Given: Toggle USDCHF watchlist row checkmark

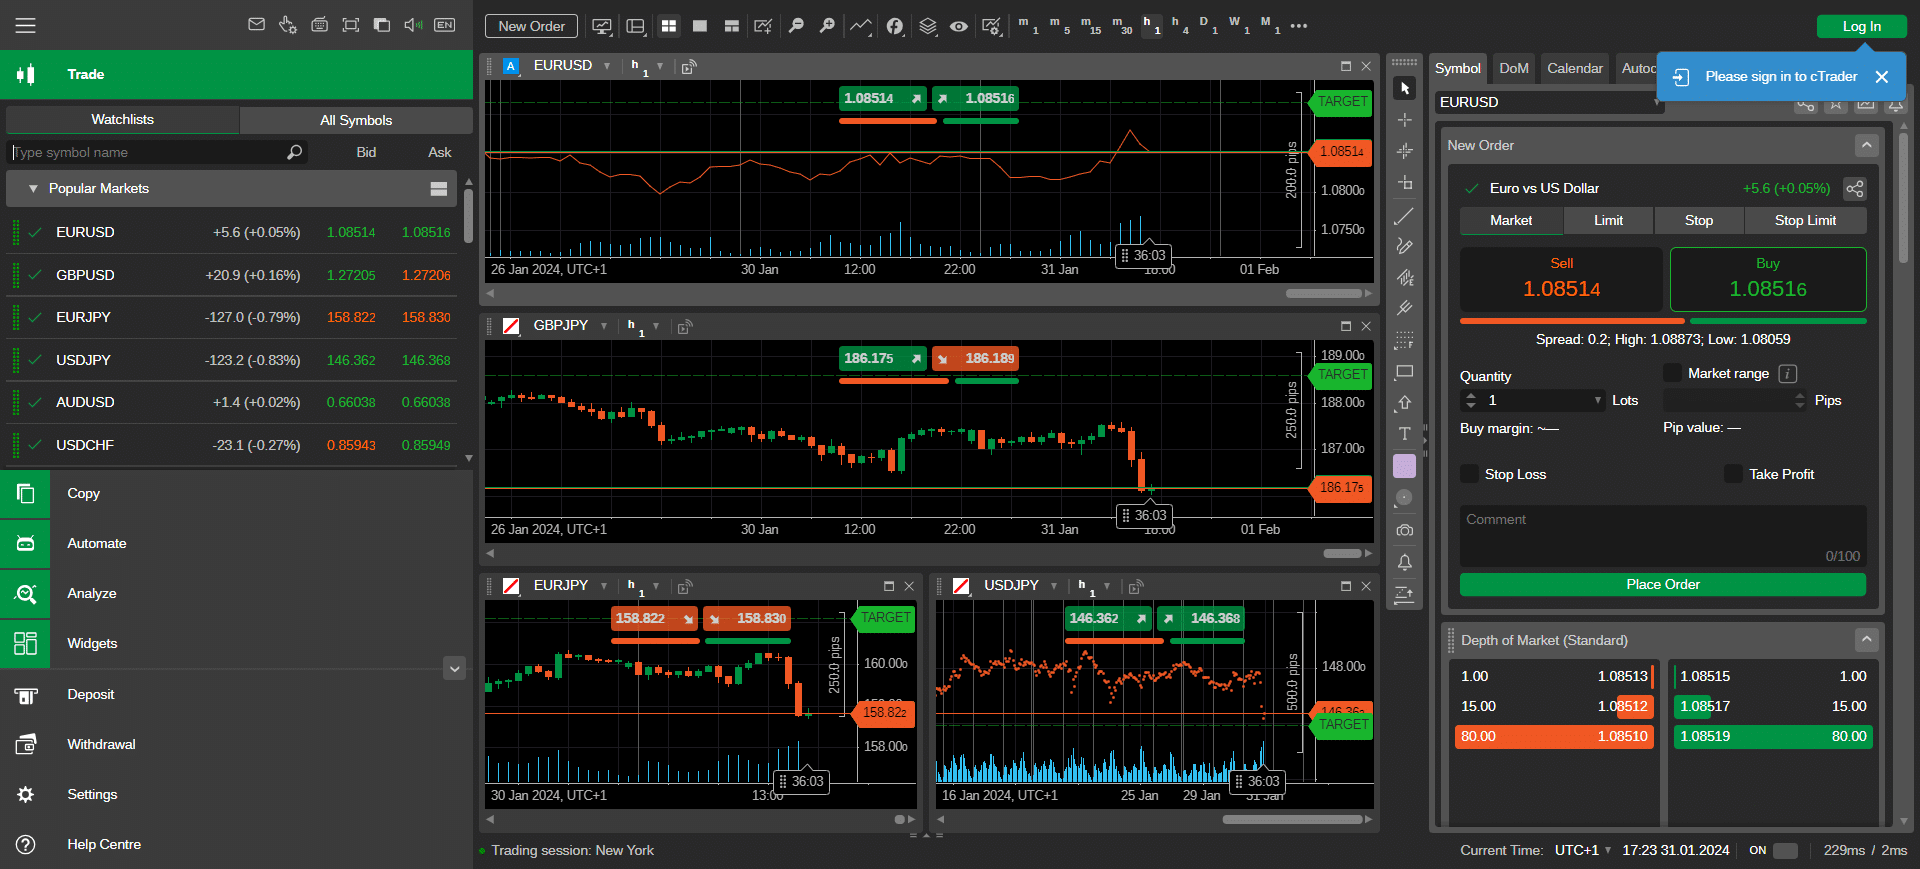Looking at the screenshot, I should [35, 445].
